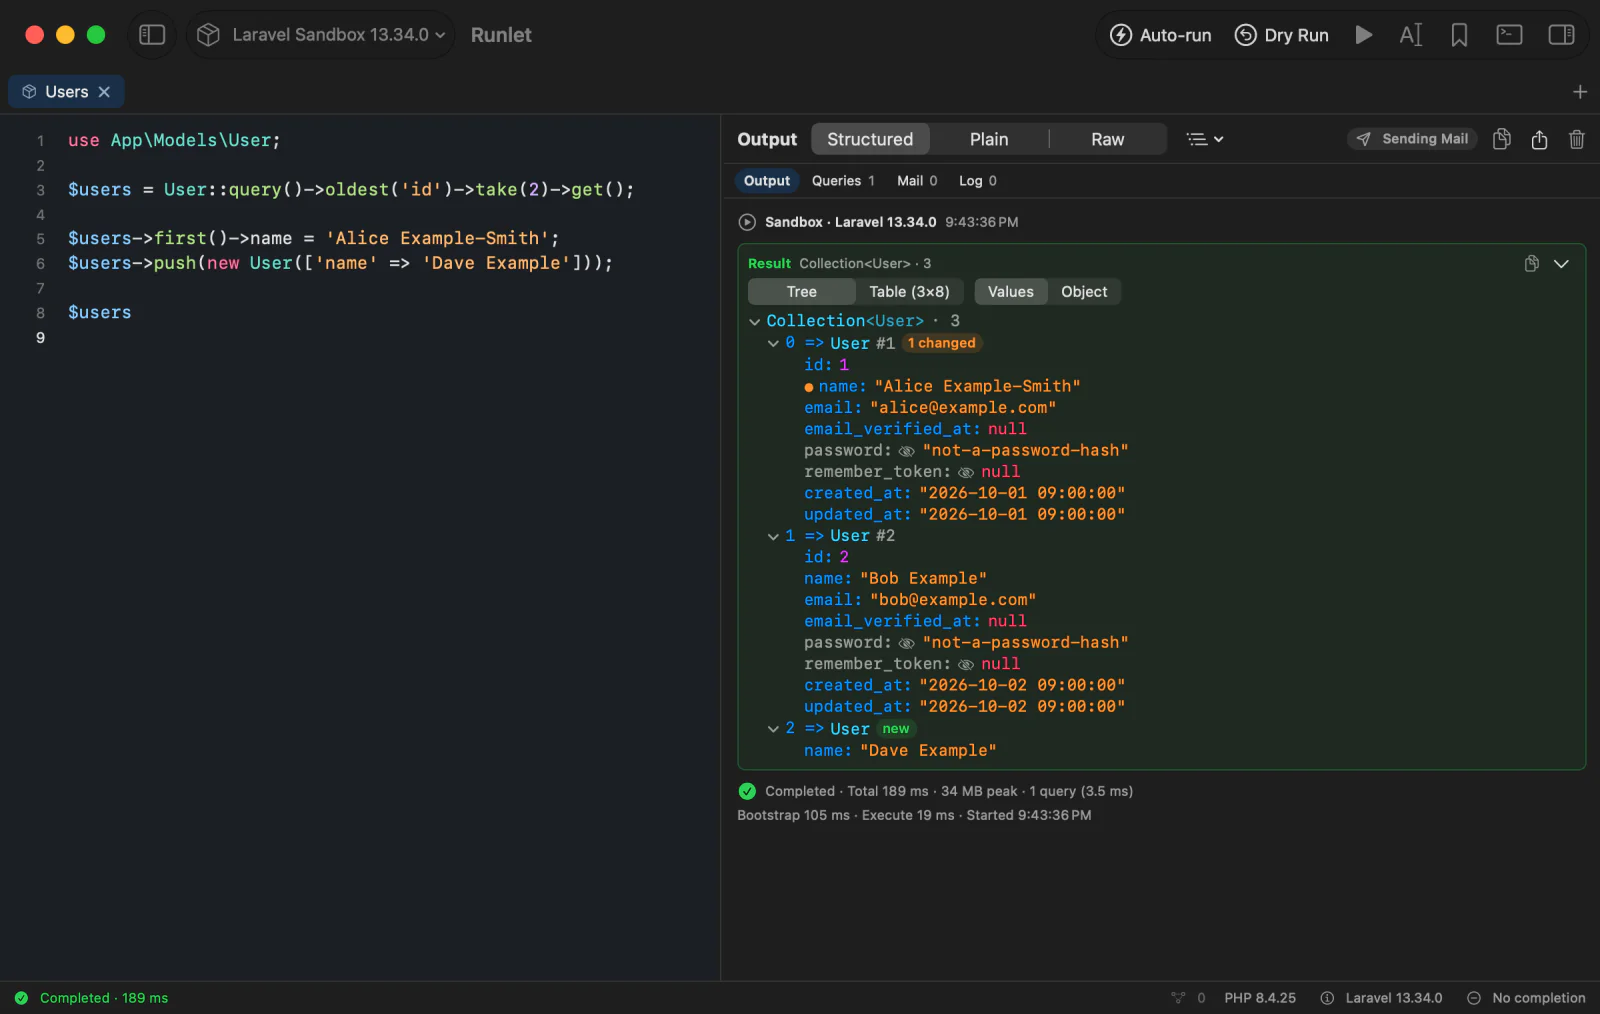Switch output to Plain view
This screenshot has height=1014, width=1600.
(989, 139)
